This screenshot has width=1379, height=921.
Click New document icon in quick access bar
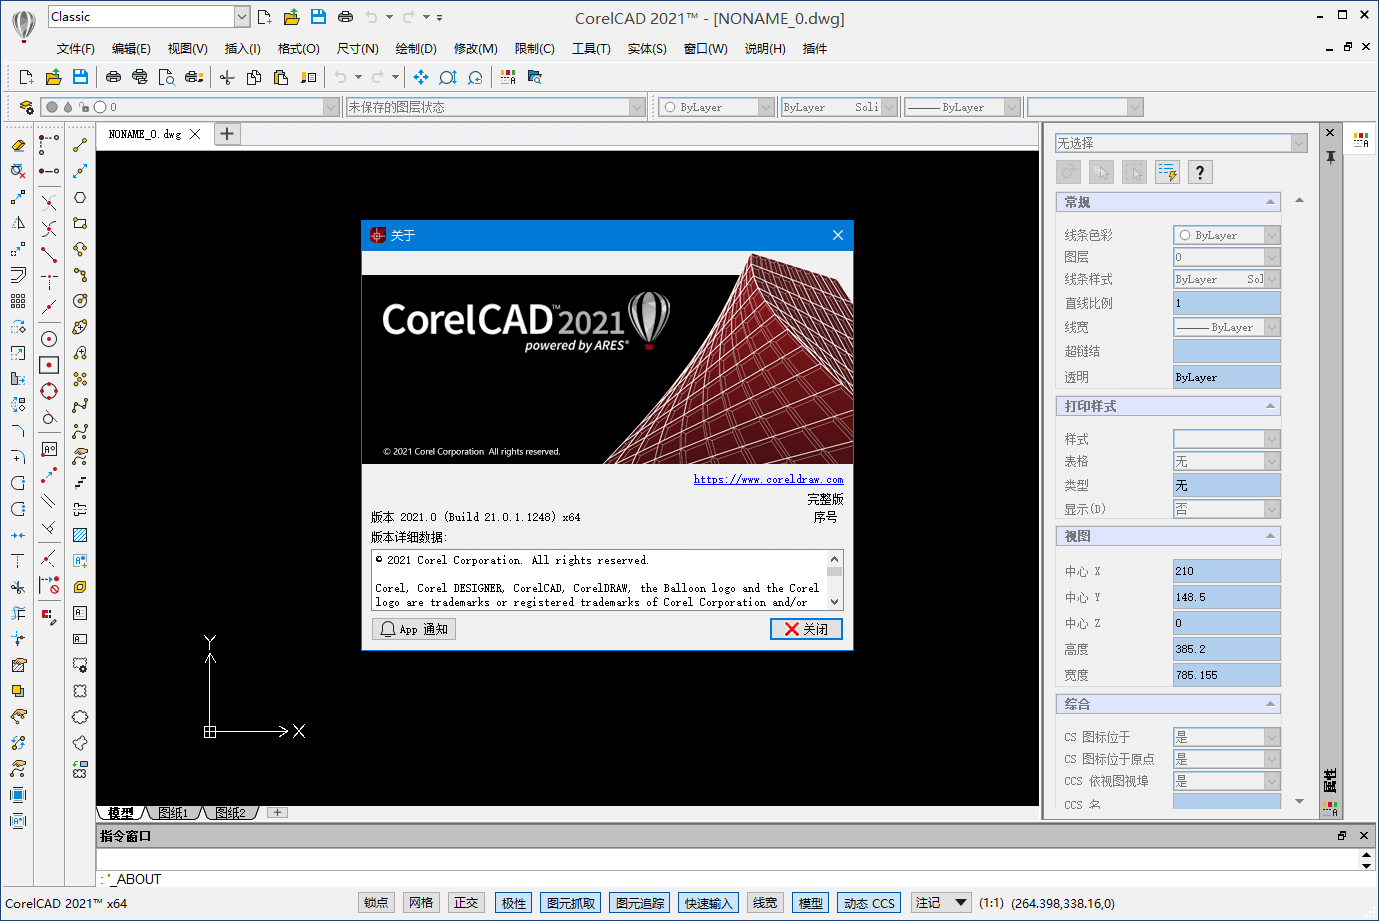point(264,17)
